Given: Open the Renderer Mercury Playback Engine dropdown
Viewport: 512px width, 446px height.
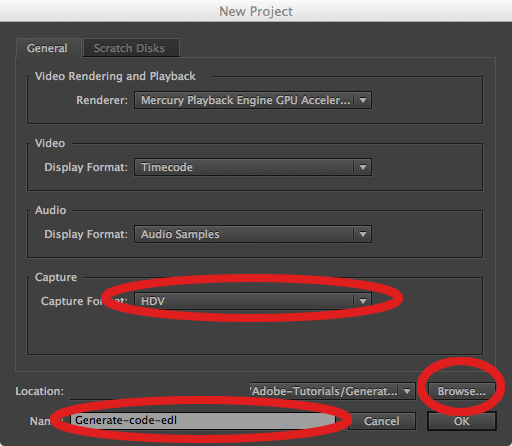Looking at the screenshot, I should tap(253, 100).
